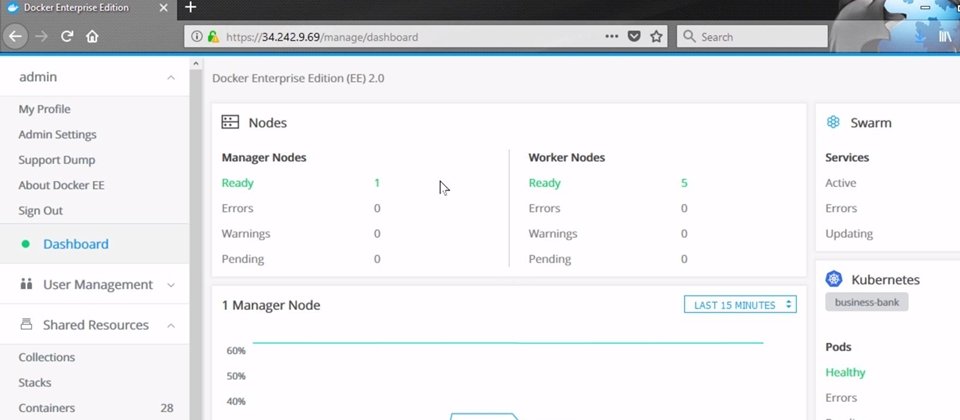This screenshot has width=960, height=420.
Task: Click the 60% chart axis label
Action: point(236,350)
